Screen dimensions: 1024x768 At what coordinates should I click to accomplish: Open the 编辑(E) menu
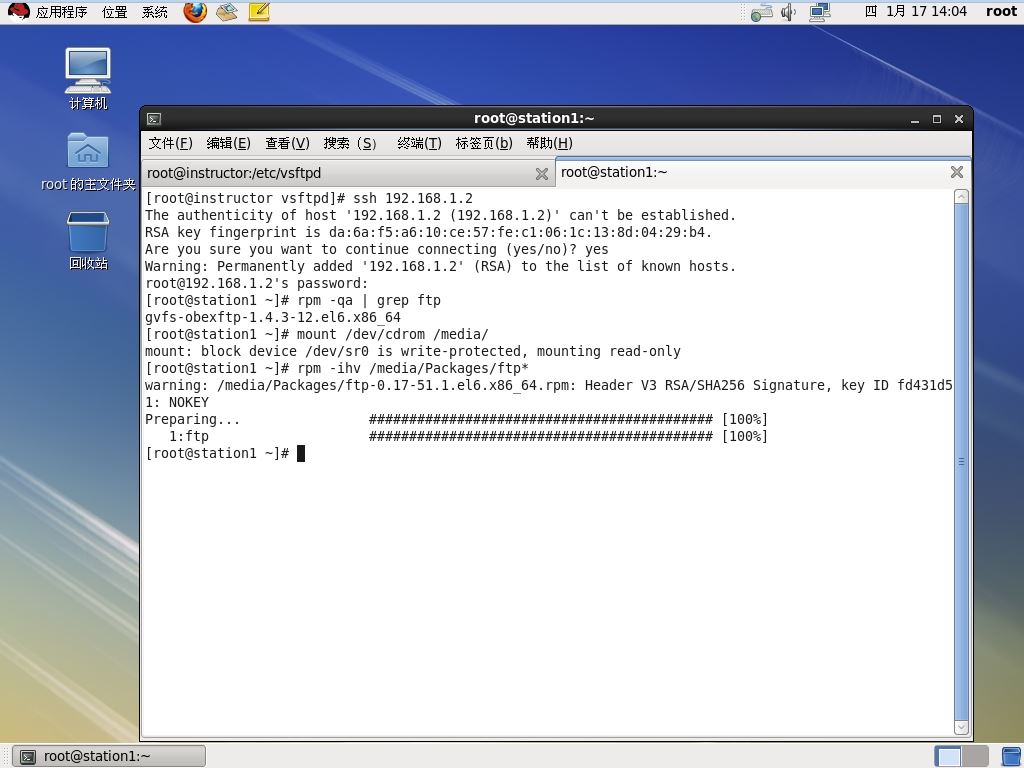coord(229,143)
